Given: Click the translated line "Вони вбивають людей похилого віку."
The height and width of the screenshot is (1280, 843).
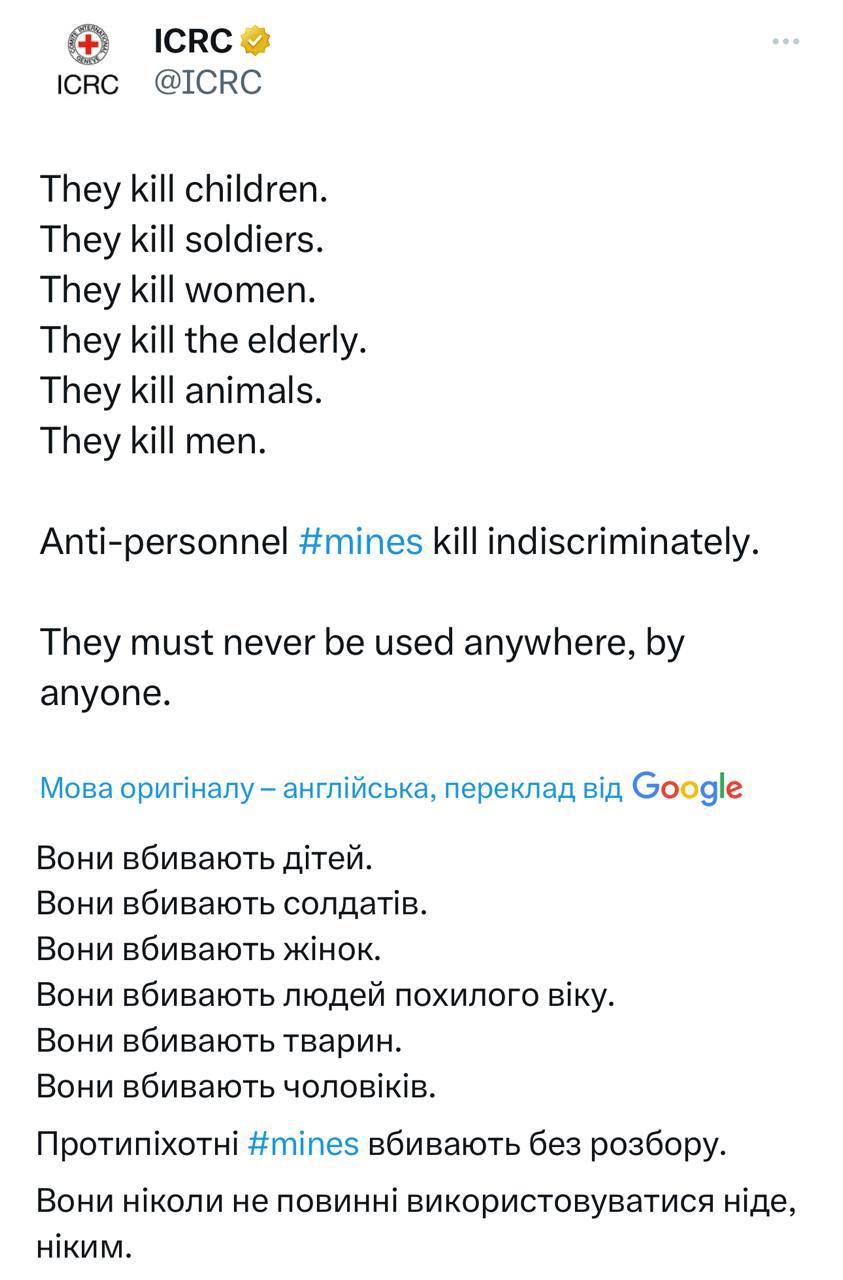Looking at the screenshot, I should (x=325, y=995).
